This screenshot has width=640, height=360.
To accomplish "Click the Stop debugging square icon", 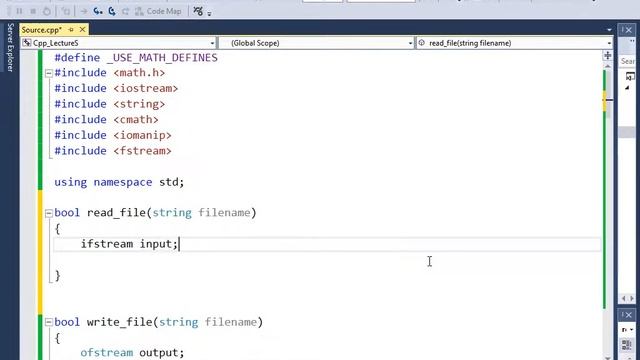I will (x=33, y=11).
